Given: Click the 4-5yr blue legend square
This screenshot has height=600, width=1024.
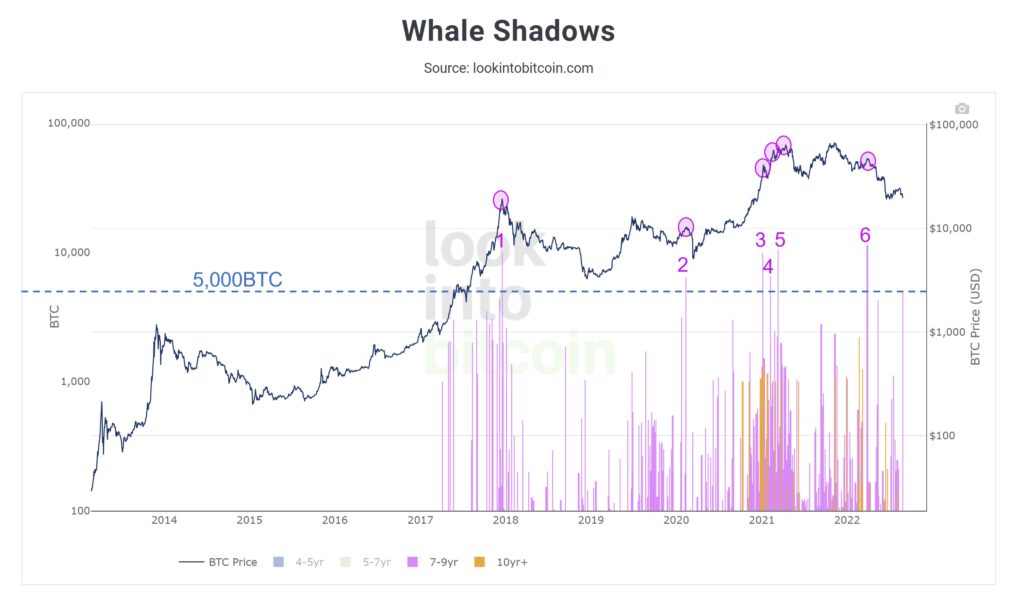Looking at the screenshot, I should pyautogui.click(x=279, y=562).
